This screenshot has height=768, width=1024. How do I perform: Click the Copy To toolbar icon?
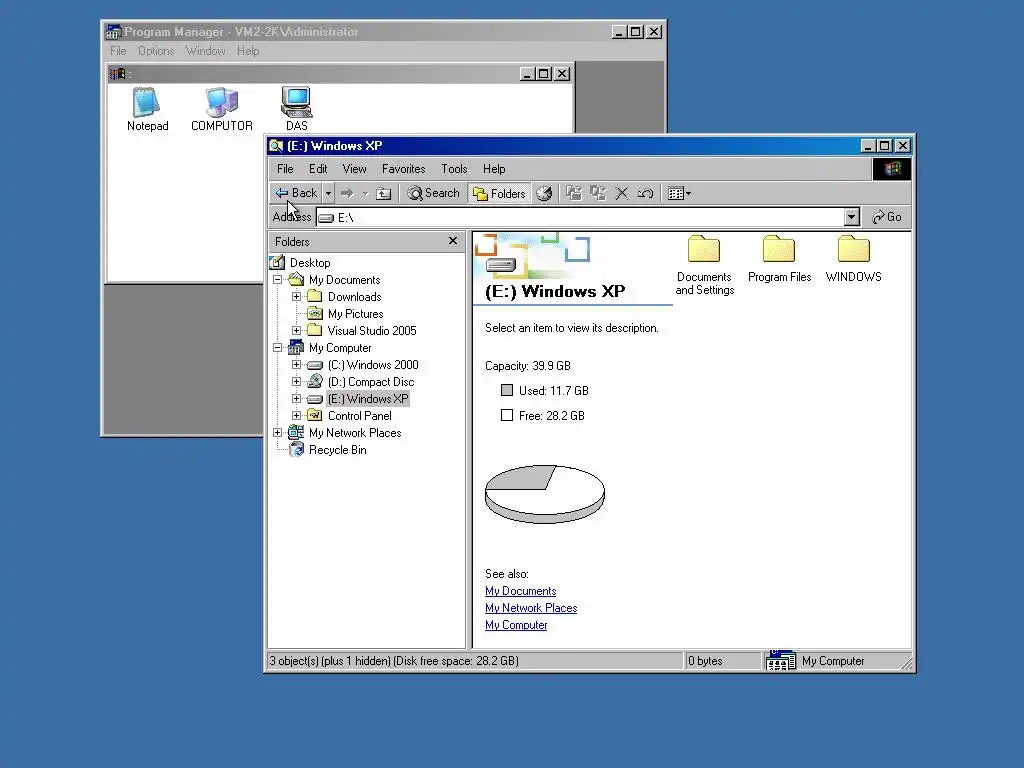click(598, 193)
